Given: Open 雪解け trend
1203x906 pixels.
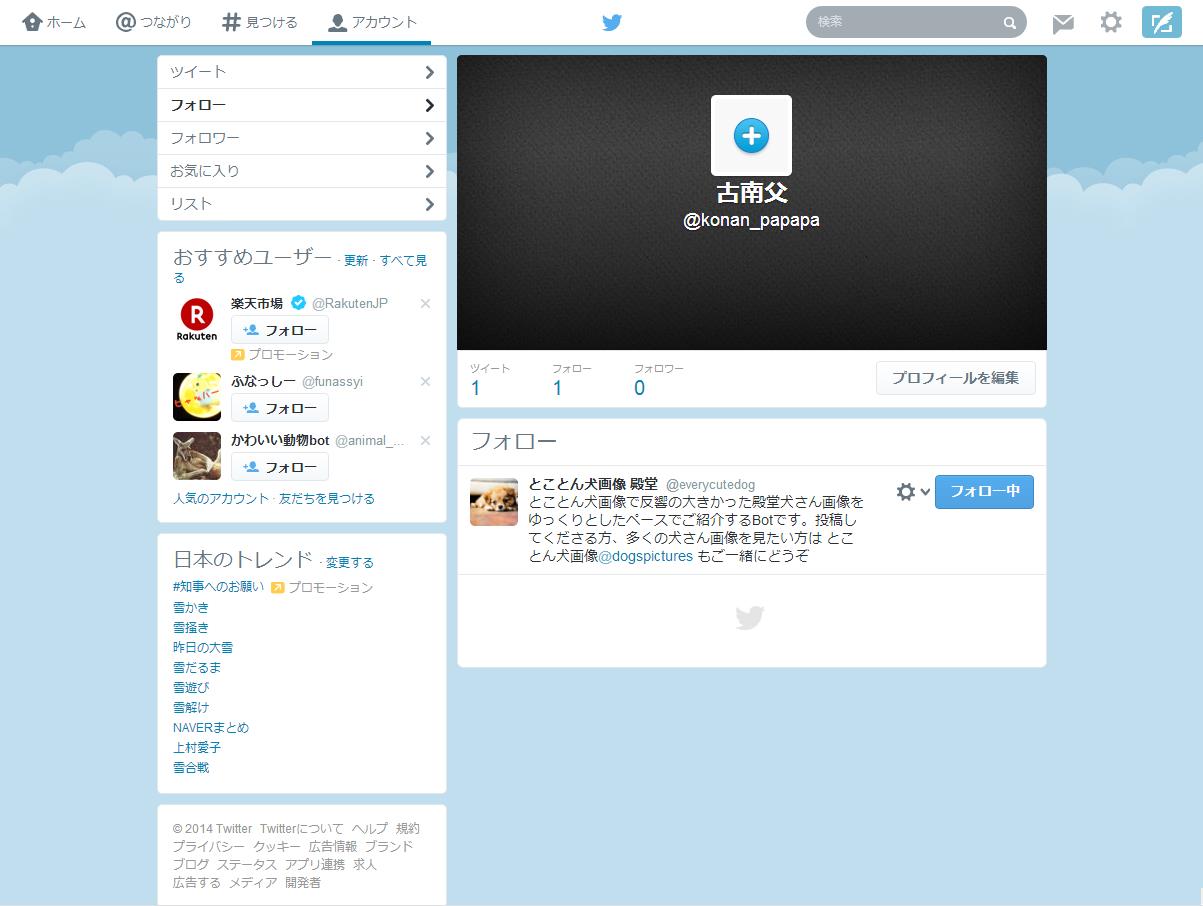Looking at the screenshot, I should pyautogui.click(x=191, y=708).
